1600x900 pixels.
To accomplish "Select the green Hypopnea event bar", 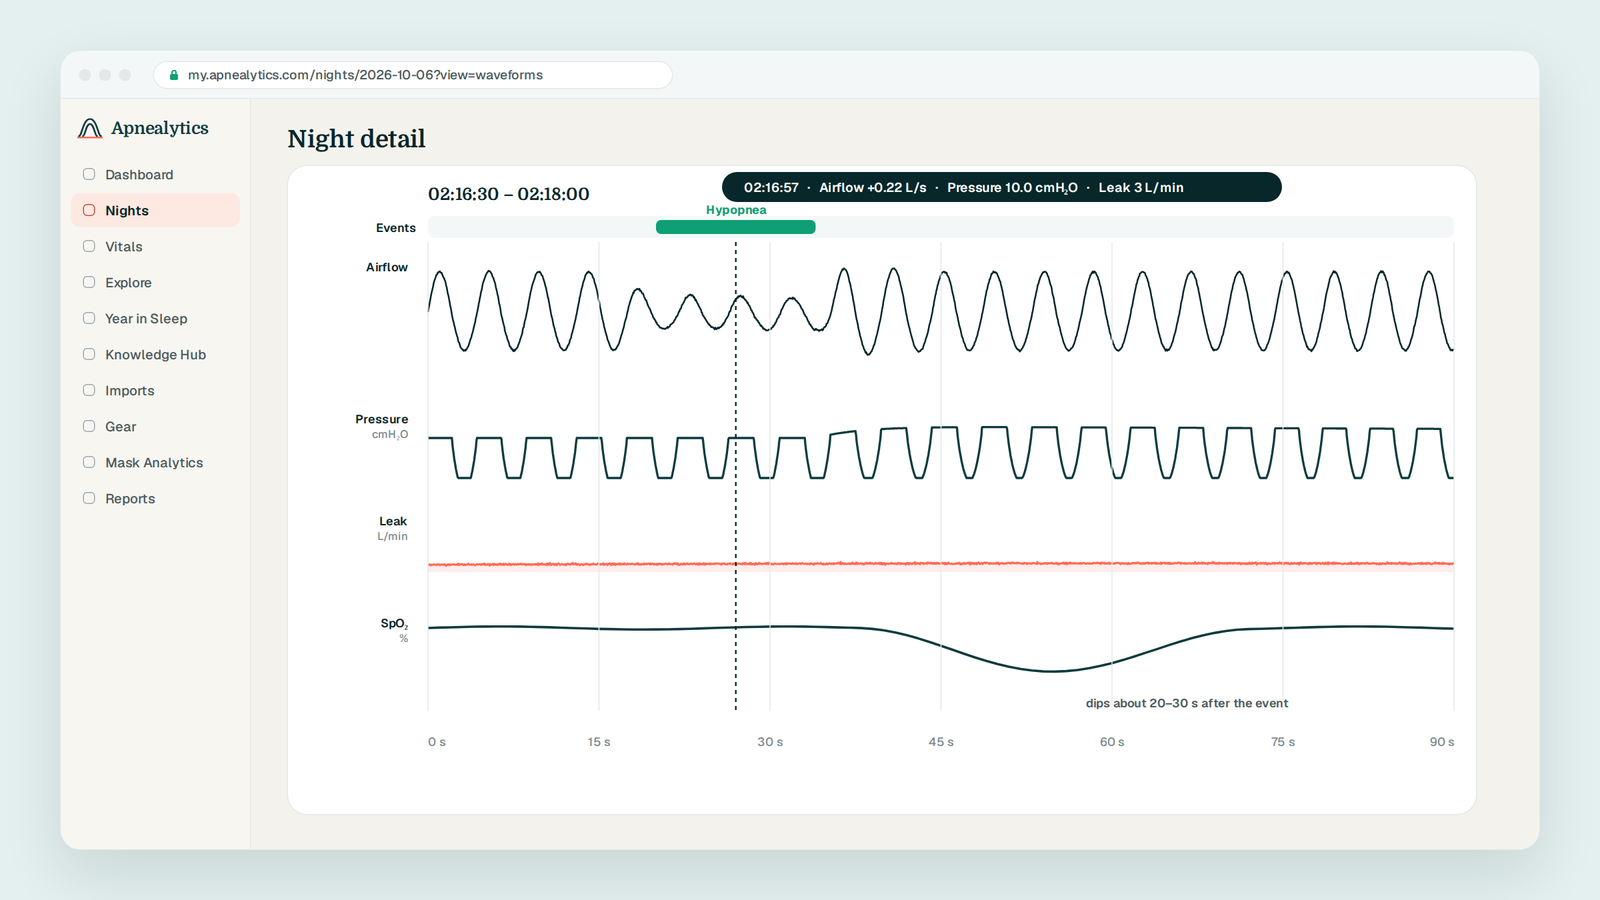I will click(735, 227).
